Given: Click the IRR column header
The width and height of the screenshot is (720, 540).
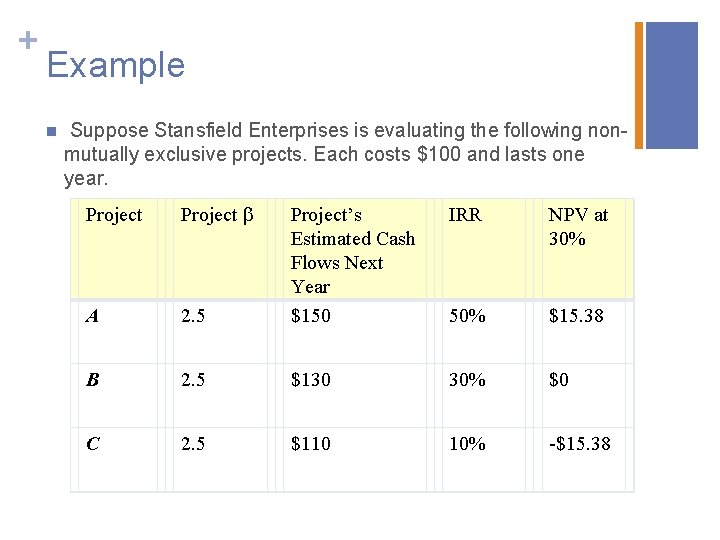Looking at the screenshot, I should (465, 214).
